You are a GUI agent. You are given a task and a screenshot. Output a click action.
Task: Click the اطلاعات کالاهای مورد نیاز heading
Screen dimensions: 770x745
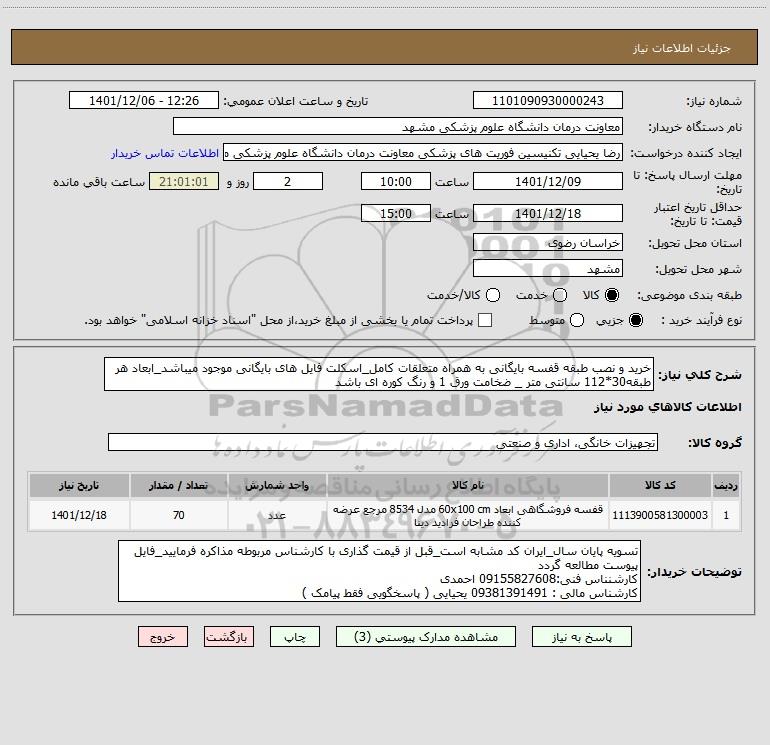click(x=667, y=407)
